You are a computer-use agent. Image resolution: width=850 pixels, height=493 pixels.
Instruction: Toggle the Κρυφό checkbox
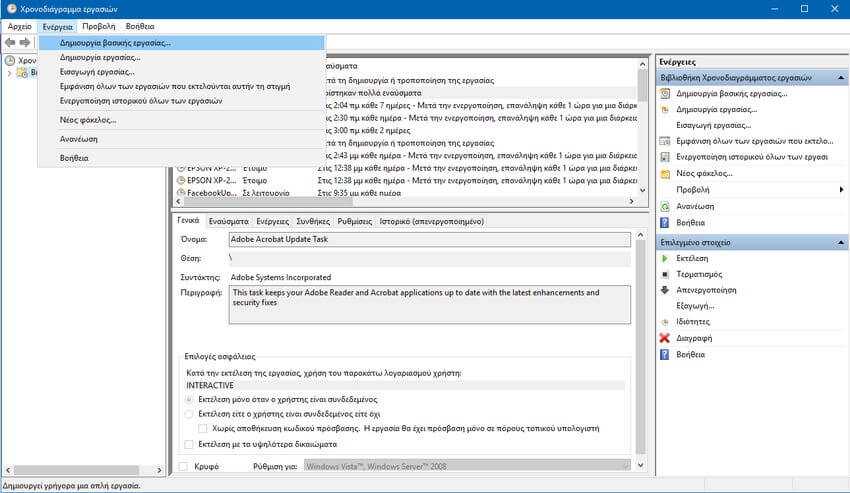click(x=183, y=466)
